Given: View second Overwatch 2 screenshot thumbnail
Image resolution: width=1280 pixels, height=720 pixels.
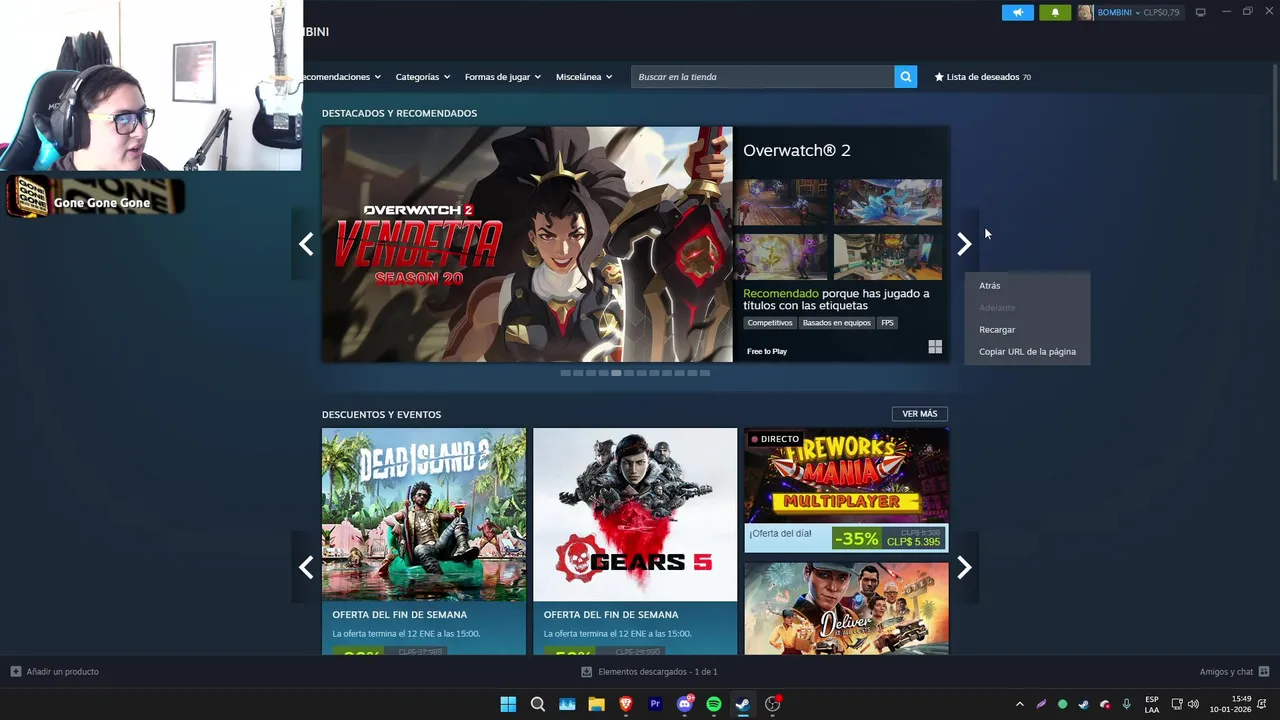Looking at the screenshot, I should tap(888, 203).
